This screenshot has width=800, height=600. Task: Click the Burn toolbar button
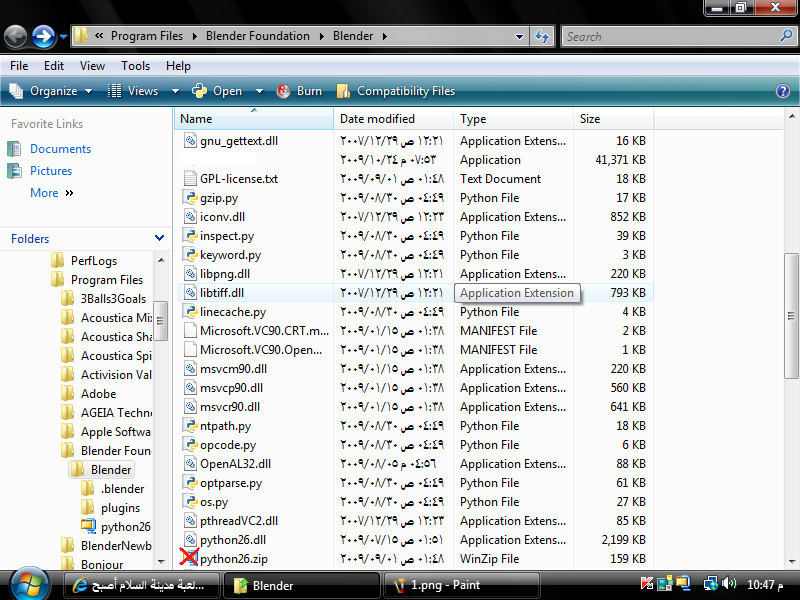pyautogui.click(x=299, y=91)
